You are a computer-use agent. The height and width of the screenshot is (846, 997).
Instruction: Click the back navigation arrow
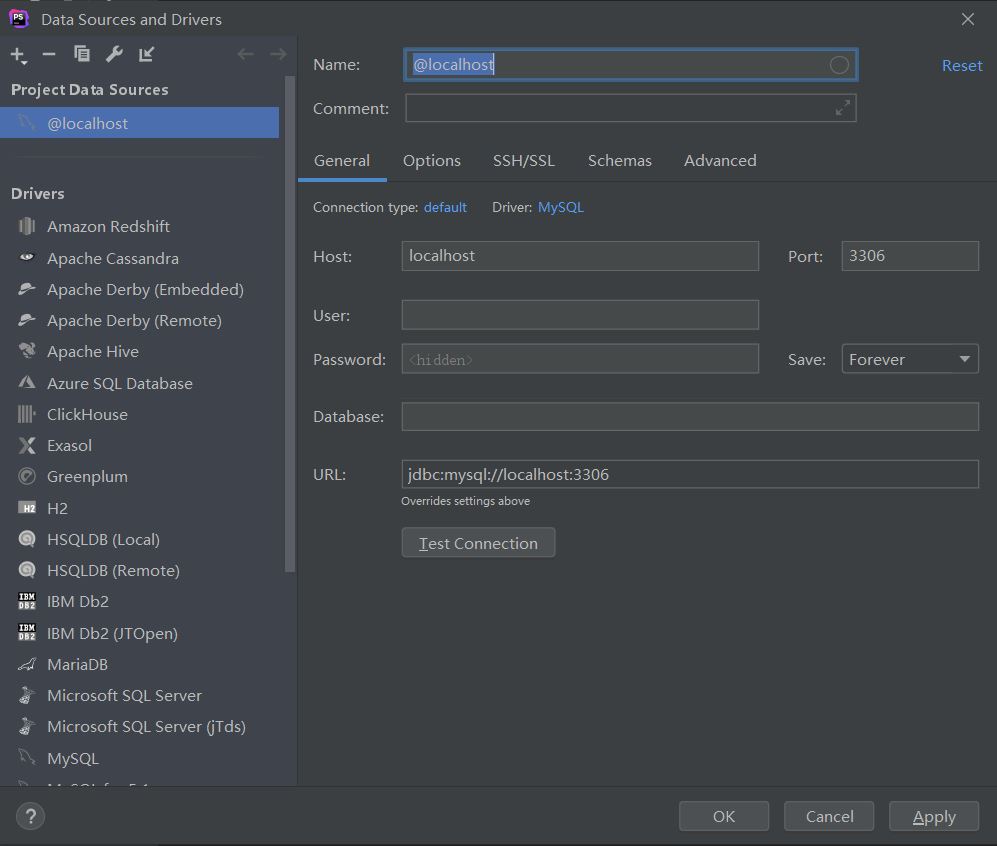point(246,54)
